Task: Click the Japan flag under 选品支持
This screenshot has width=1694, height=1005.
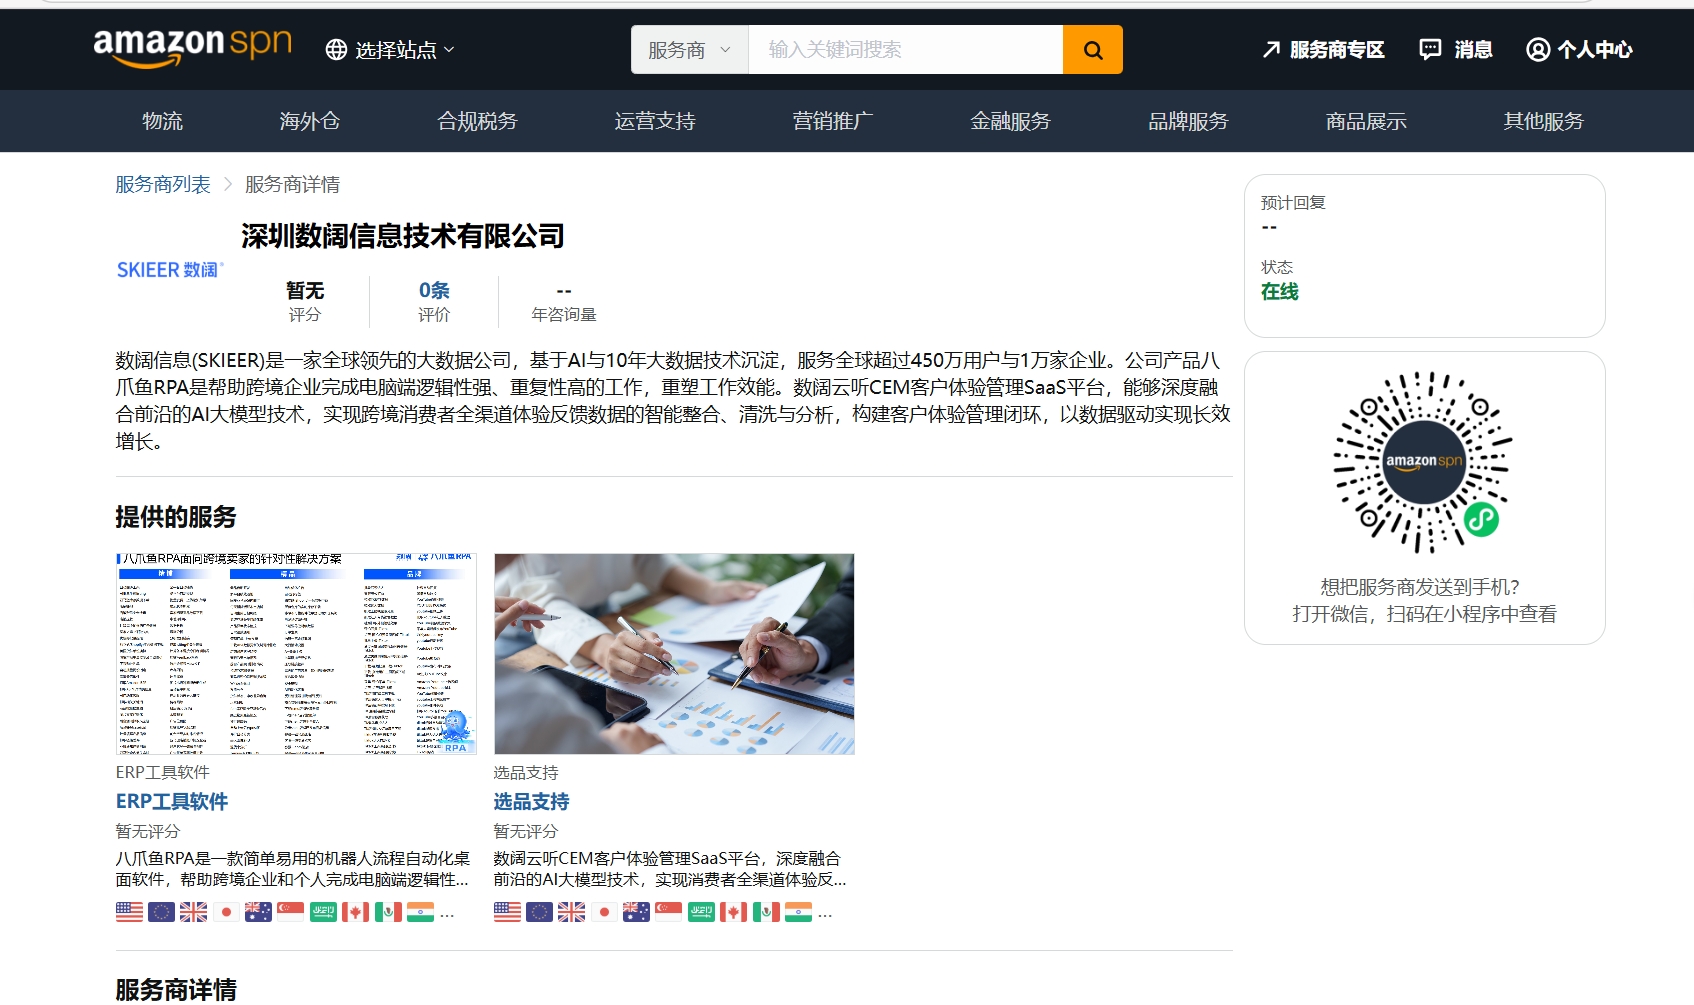Action: (x=604, y=912)
